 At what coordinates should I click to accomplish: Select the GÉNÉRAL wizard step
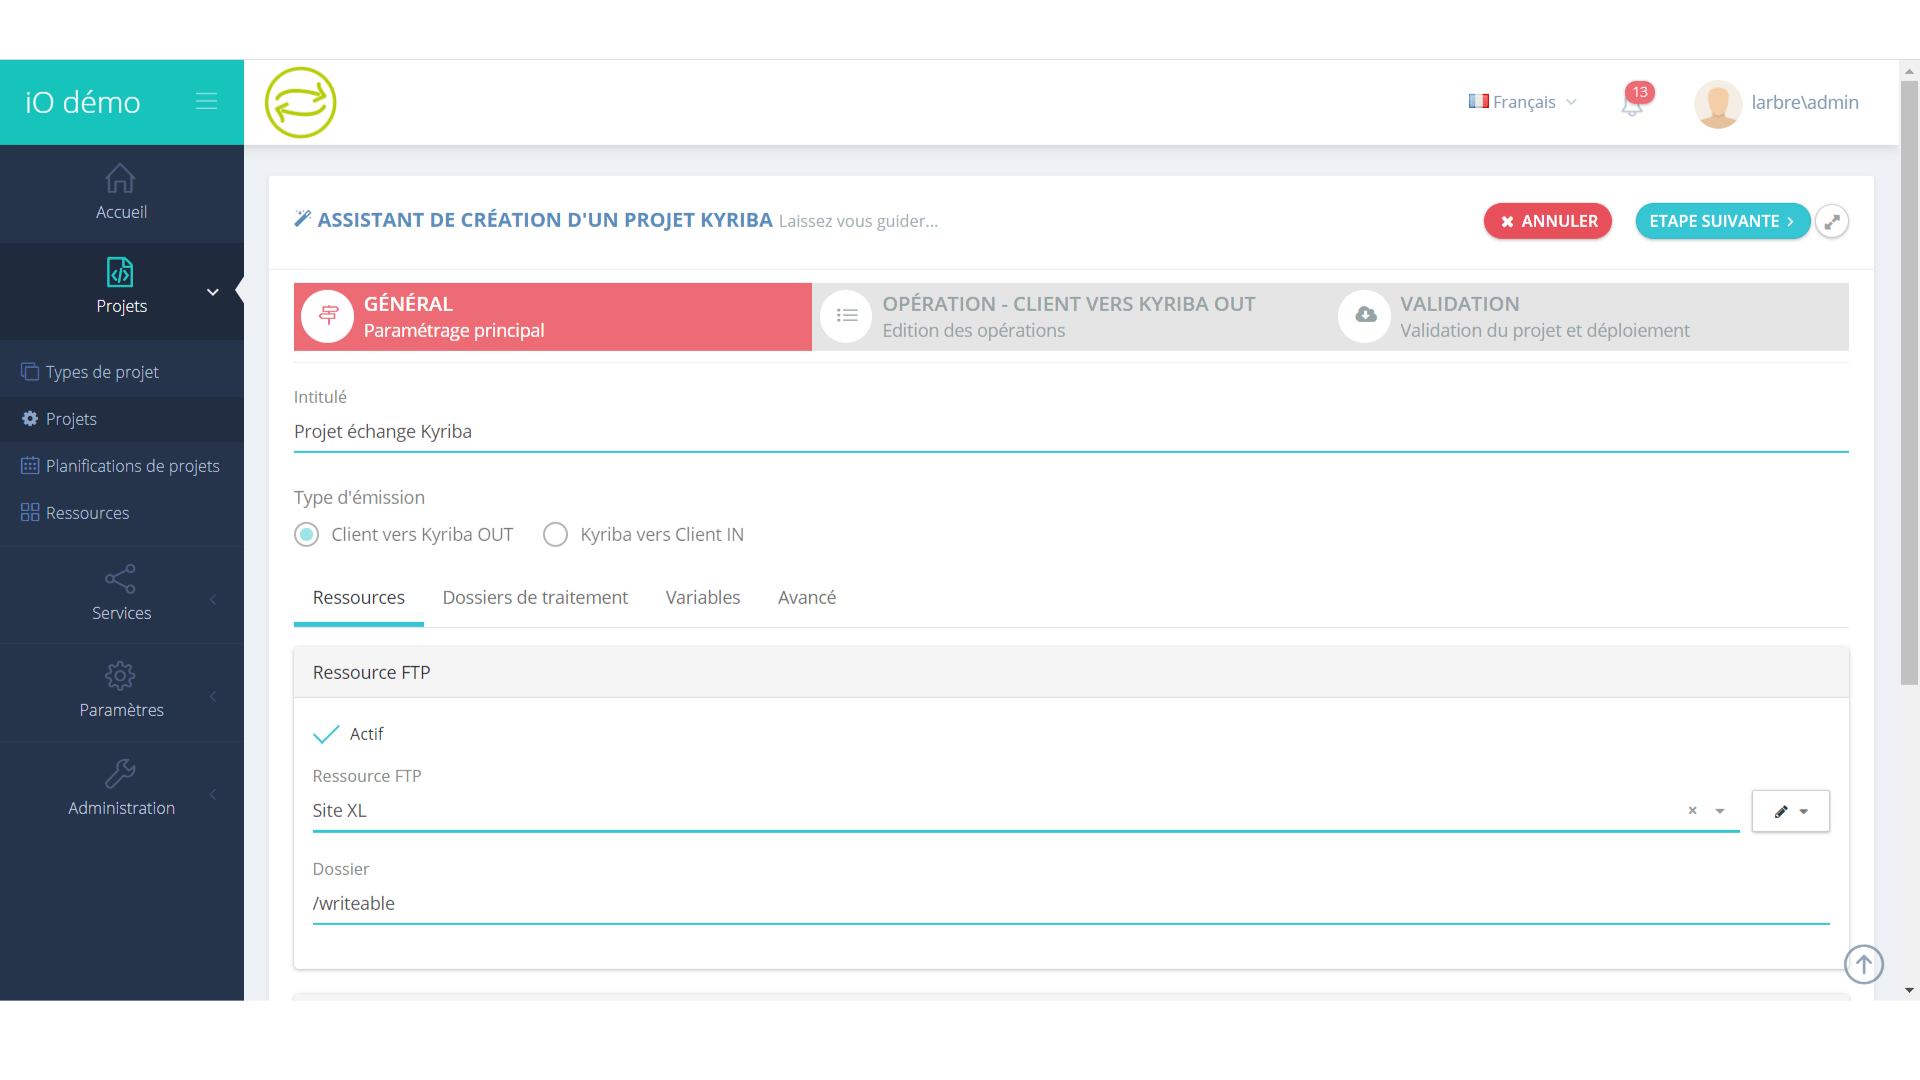click(553, 317)
